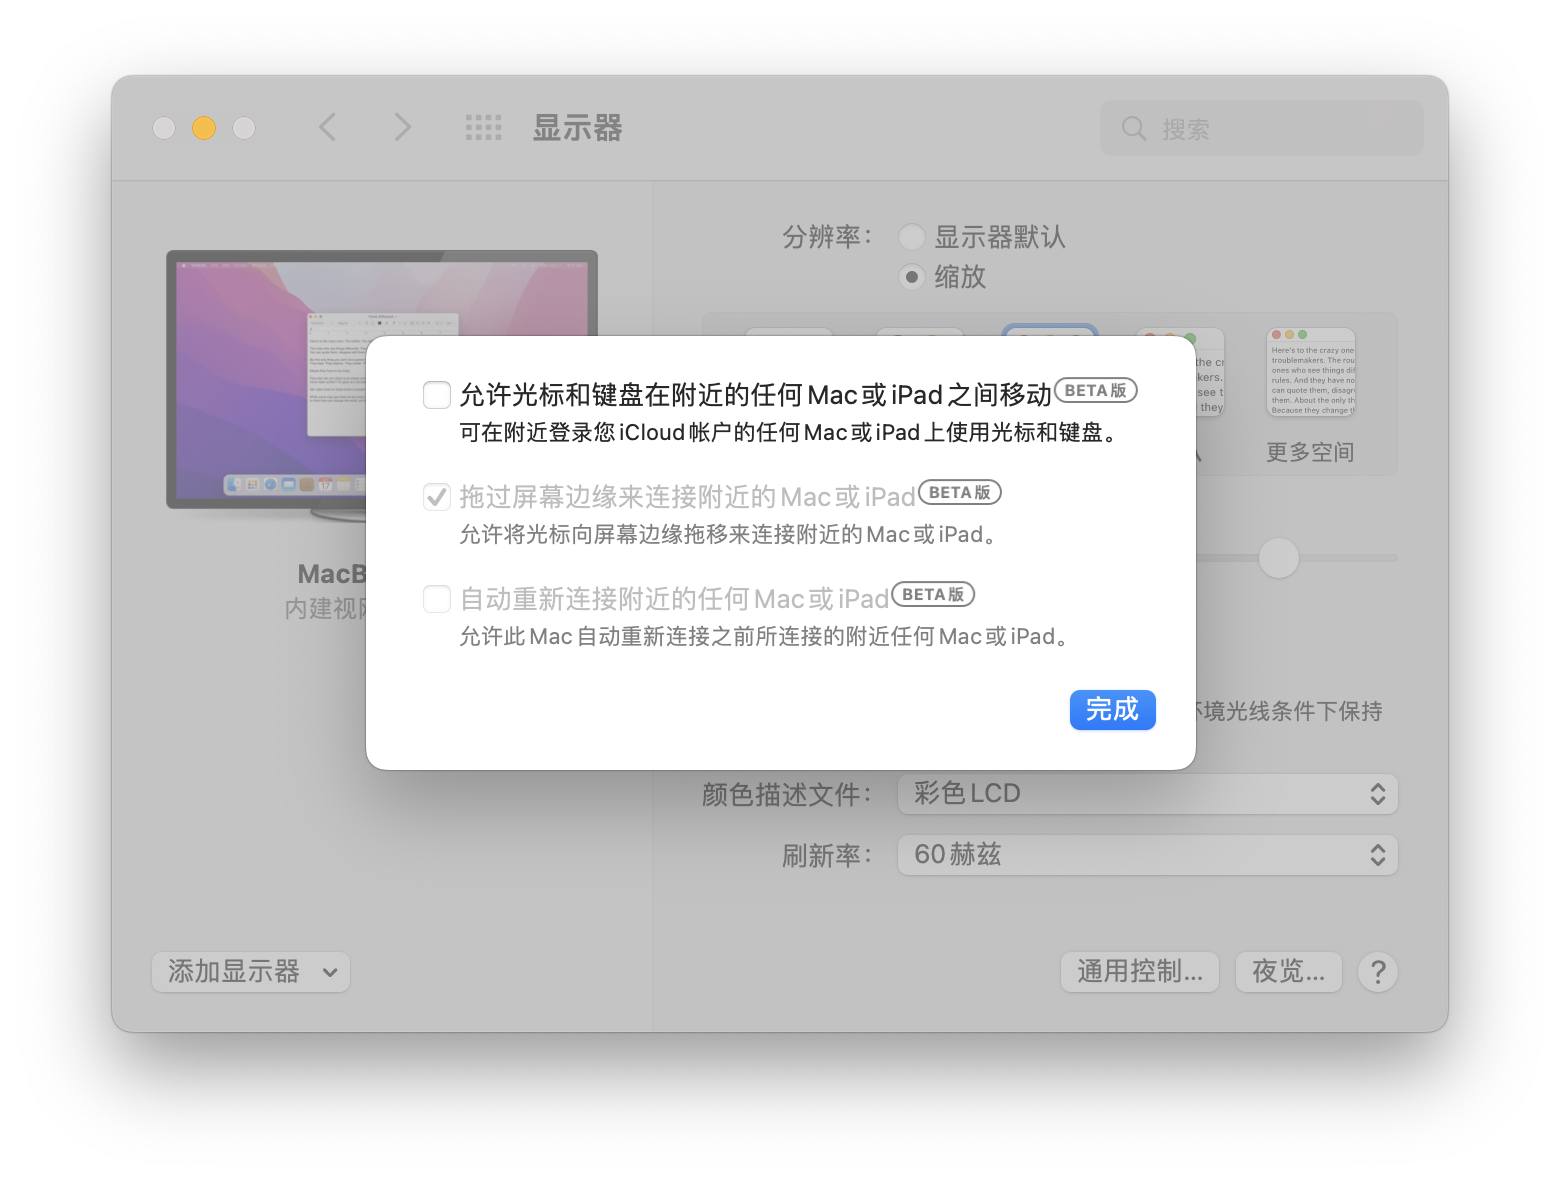The height and width of the screenshot is (1180, 1560).
Task: Adjust the brightness slider knob
Action: (x=1278, y=558)
